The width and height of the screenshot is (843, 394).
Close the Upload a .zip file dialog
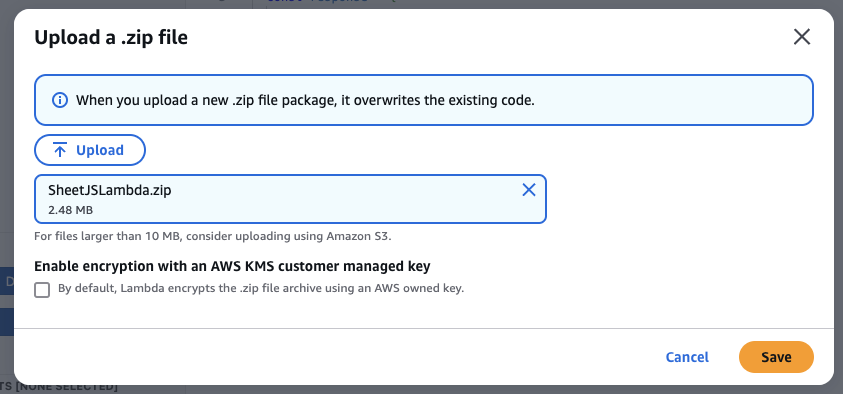[x=802, y=37]
